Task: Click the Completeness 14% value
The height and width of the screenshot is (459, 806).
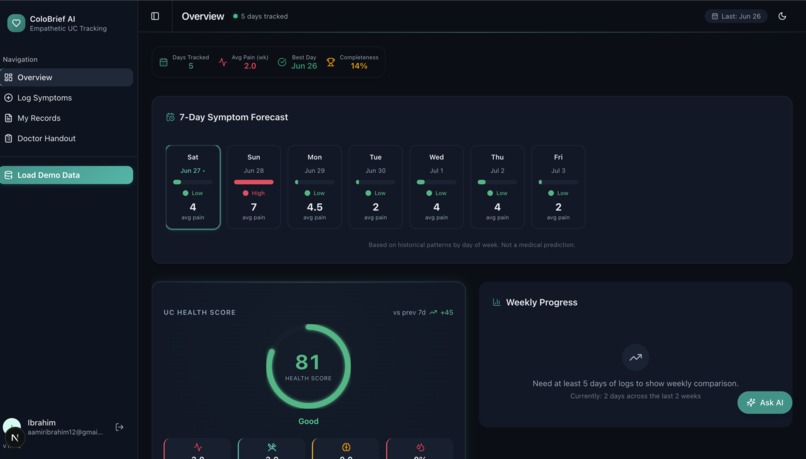Action: pos(359,66)
